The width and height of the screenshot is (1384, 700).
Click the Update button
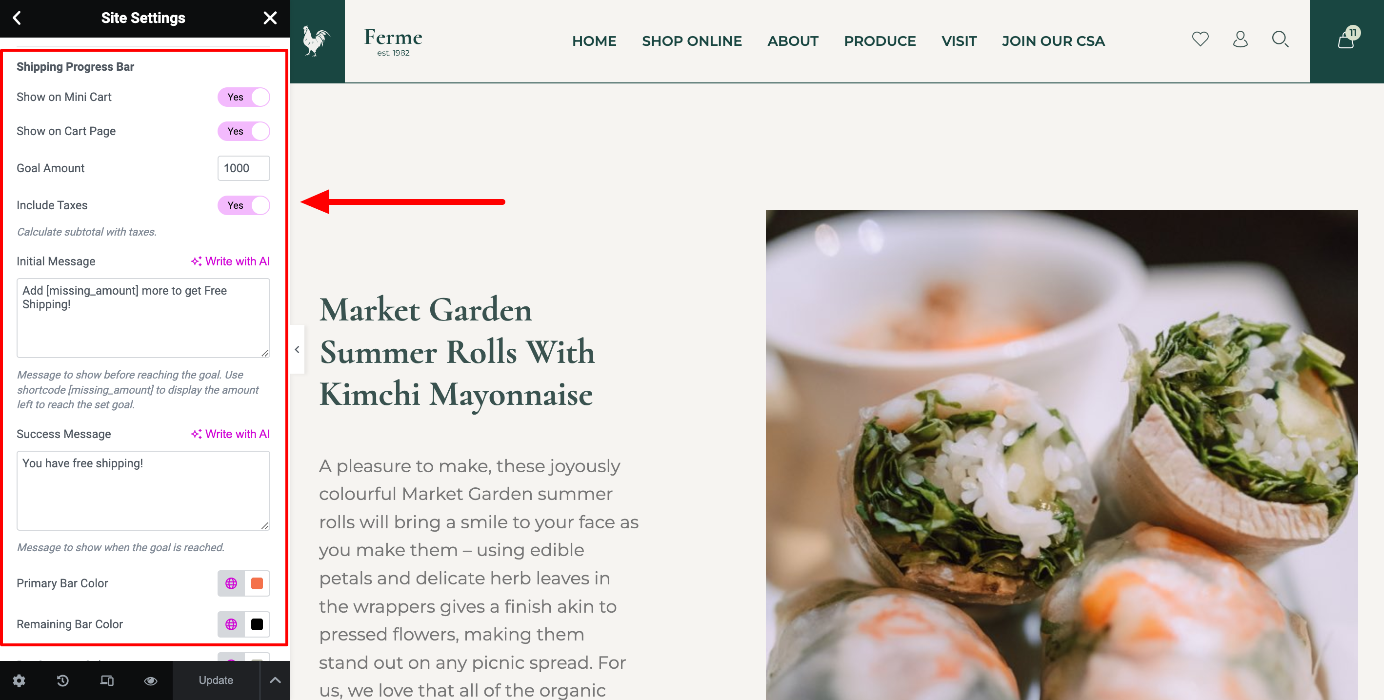pos(216,681)
